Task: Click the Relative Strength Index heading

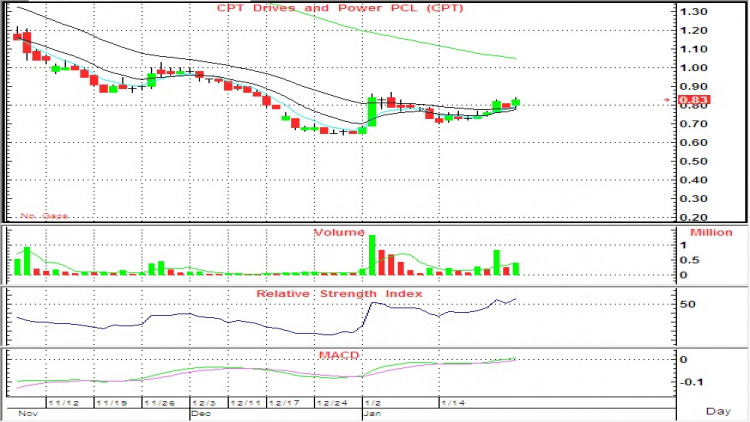Action: tap(339, 294)
